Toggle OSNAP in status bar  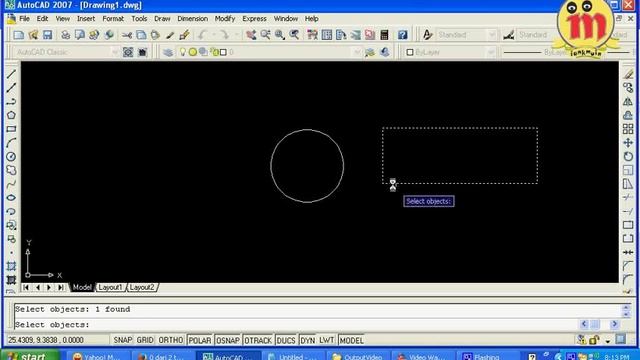[228, 340]
